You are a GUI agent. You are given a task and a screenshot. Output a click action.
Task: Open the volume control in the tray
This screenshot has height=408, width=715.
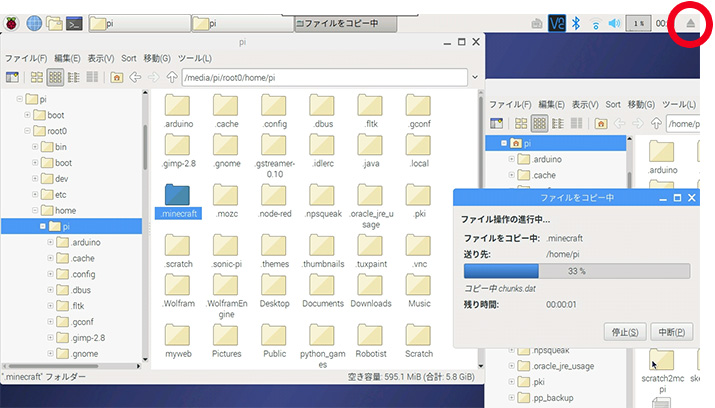tap(615, 22)
